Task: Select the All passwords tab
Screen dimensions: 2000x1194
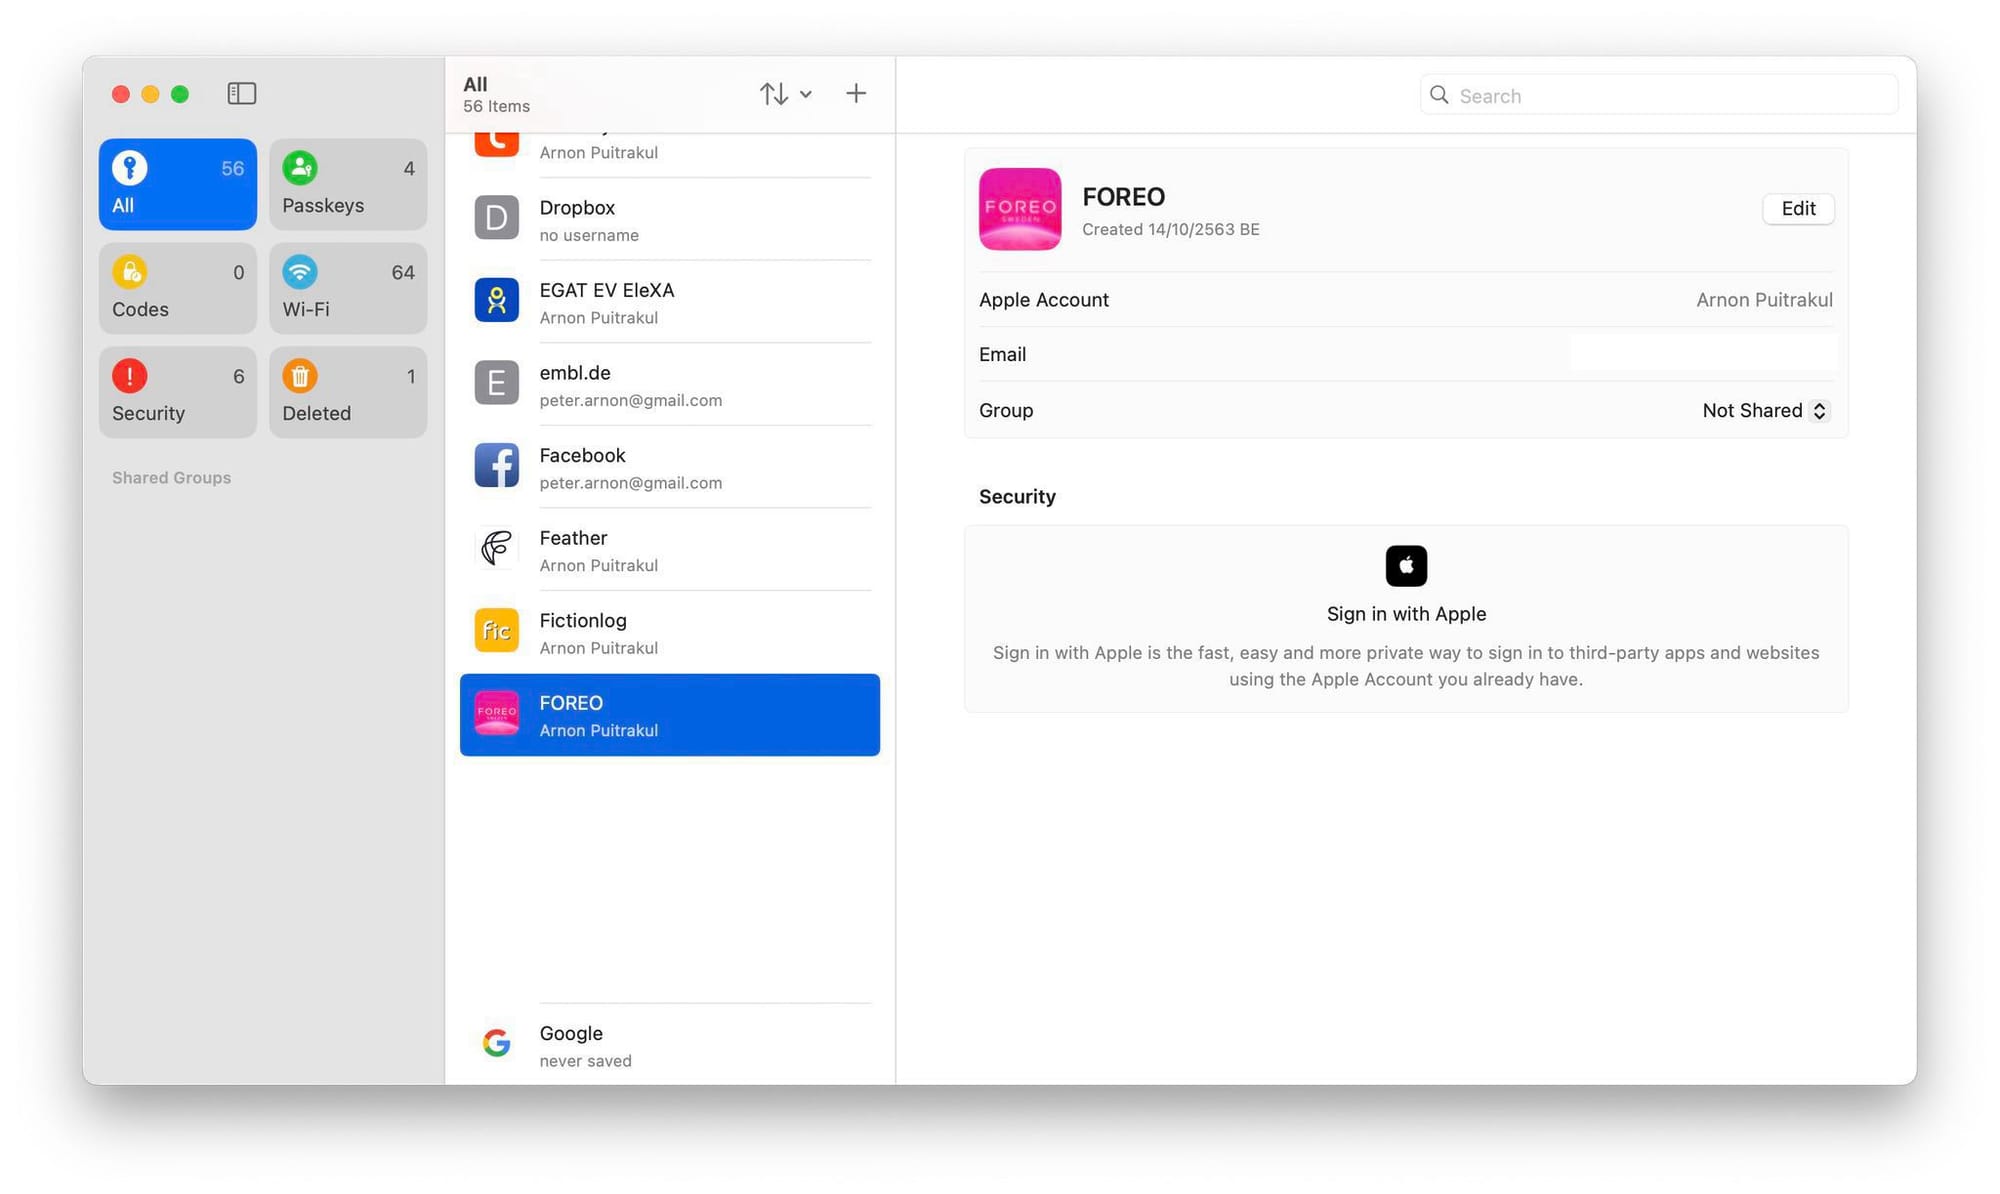Action: pyautogui.click(x=178, y=183)
